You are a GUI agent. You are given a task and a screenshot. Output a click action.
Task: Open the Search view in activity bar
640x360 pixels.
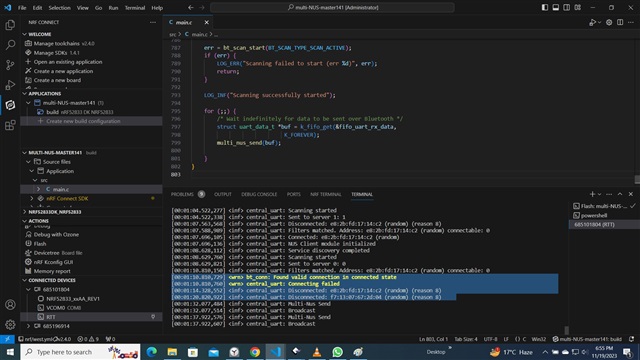10,44
